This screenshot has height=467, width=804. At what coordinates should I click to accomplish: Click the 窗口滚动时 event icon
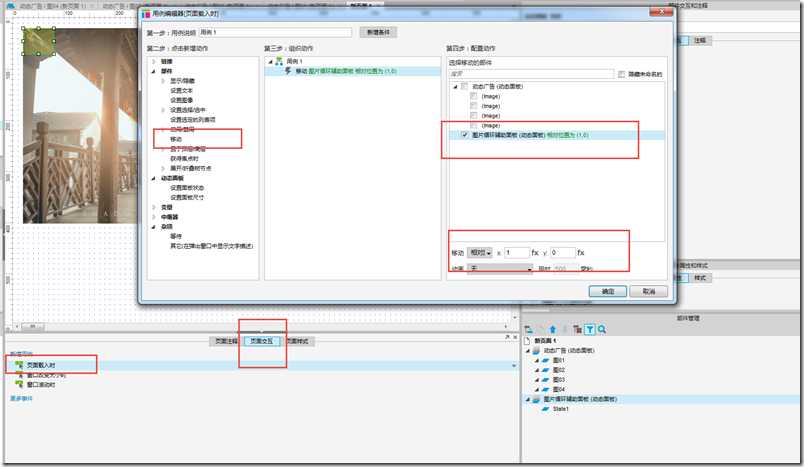pyautogui.click(x=19, y=384)
